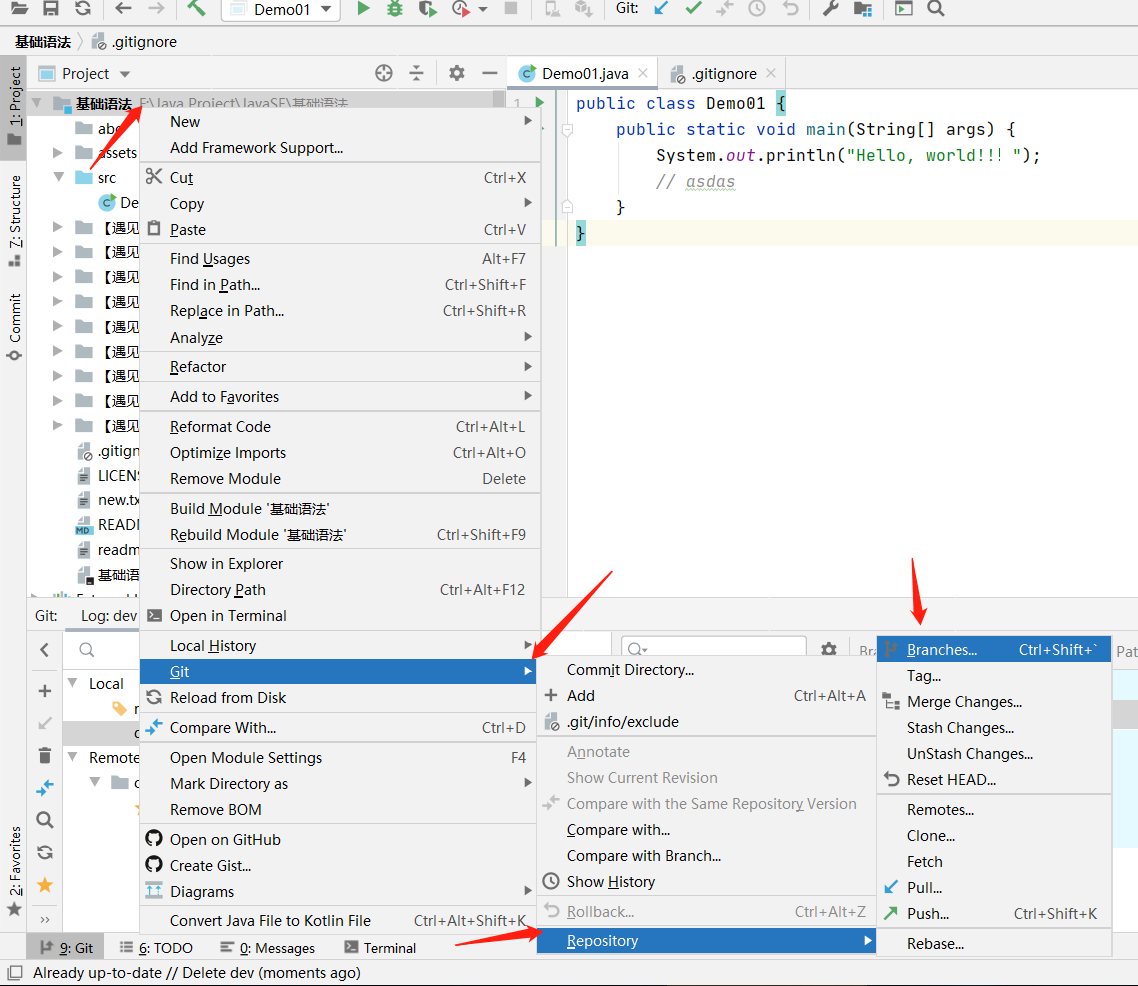Choose Reformat Code

(339, 427)
